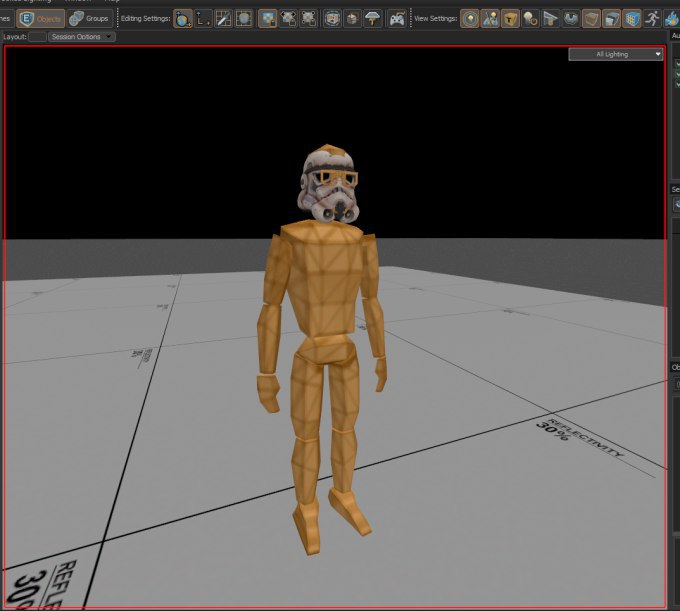Toggle the grey-blue block view icon
The width and height of the screenshot is (680, 611).
tap(611, 19)
